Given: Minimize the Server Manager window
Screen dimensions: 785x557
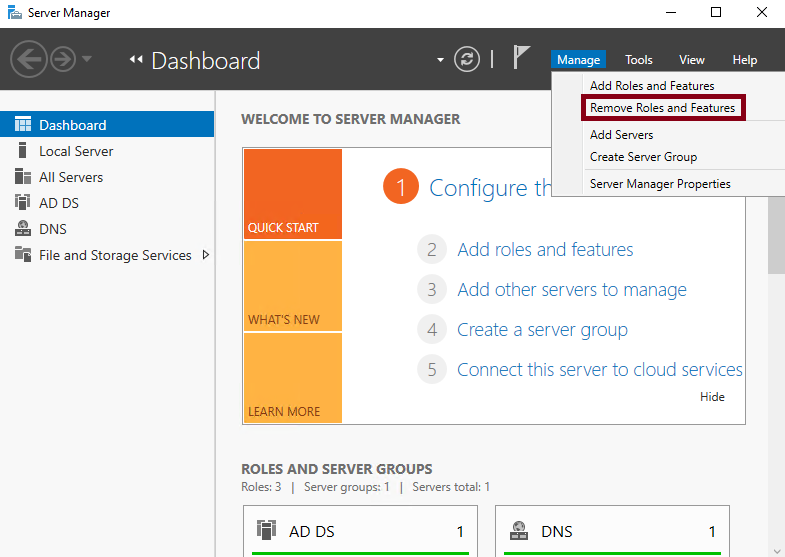Looking at the screenshot, I should tap(671, 12).
